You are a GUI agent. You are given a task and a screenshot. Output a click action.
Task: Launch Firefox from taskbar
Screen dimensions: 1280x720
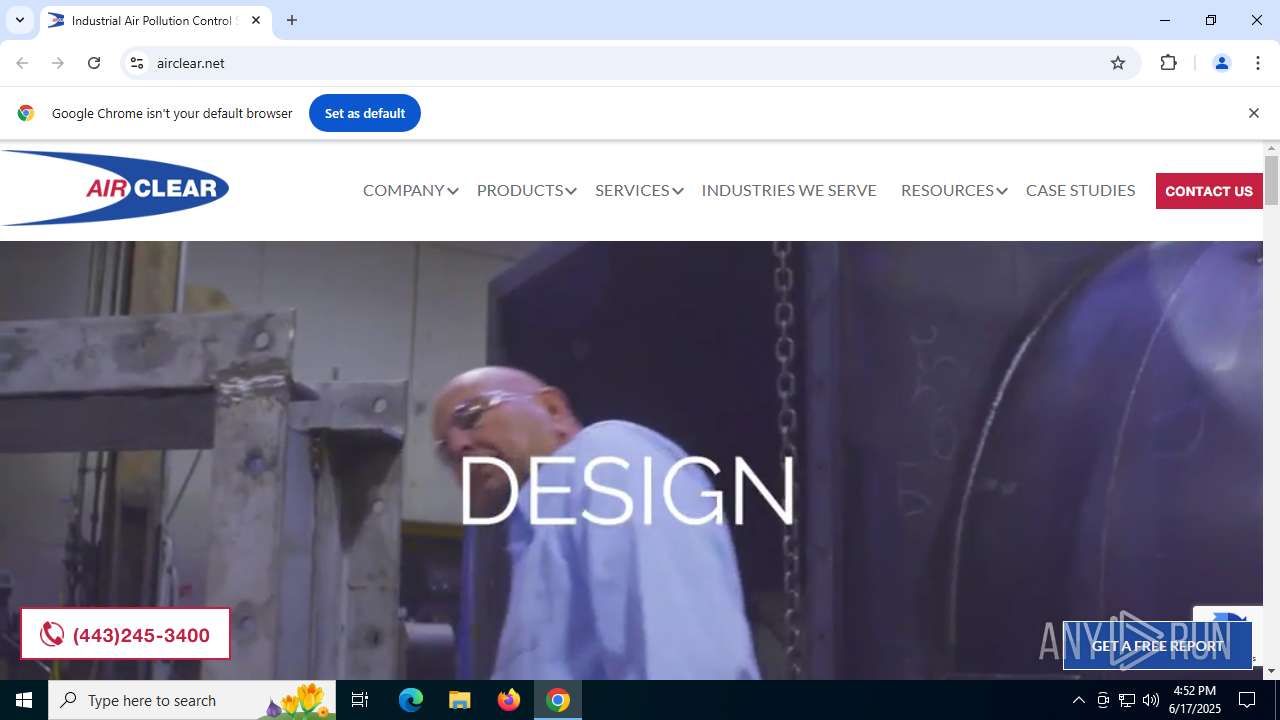coord(509,700)
